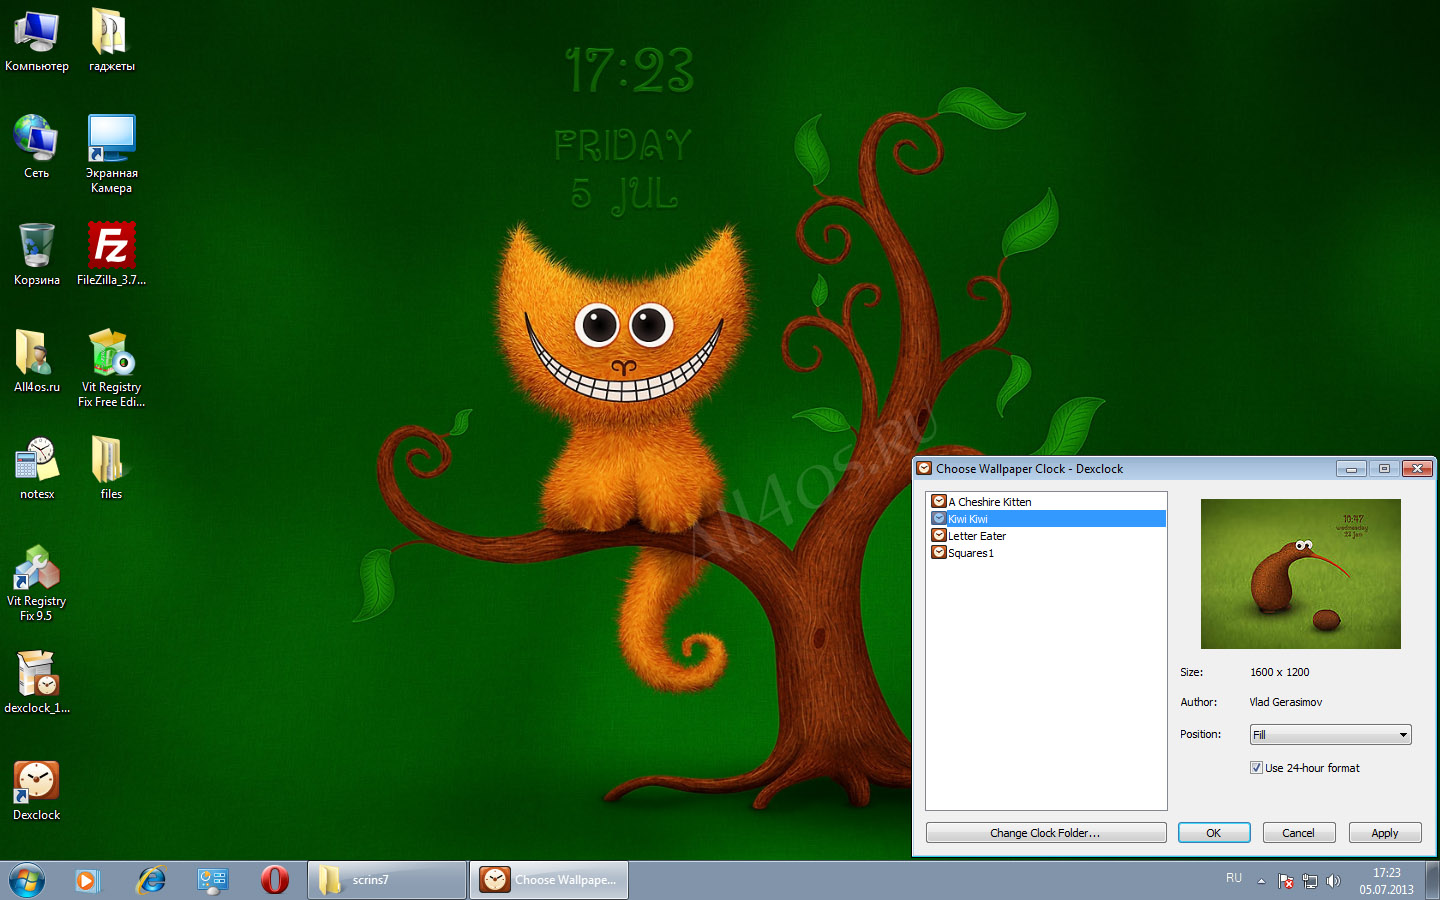This screenshot has width=1440, height=900.
Task: Open the taskbar clock showing 17:23
Action: tap(1386, 881)
